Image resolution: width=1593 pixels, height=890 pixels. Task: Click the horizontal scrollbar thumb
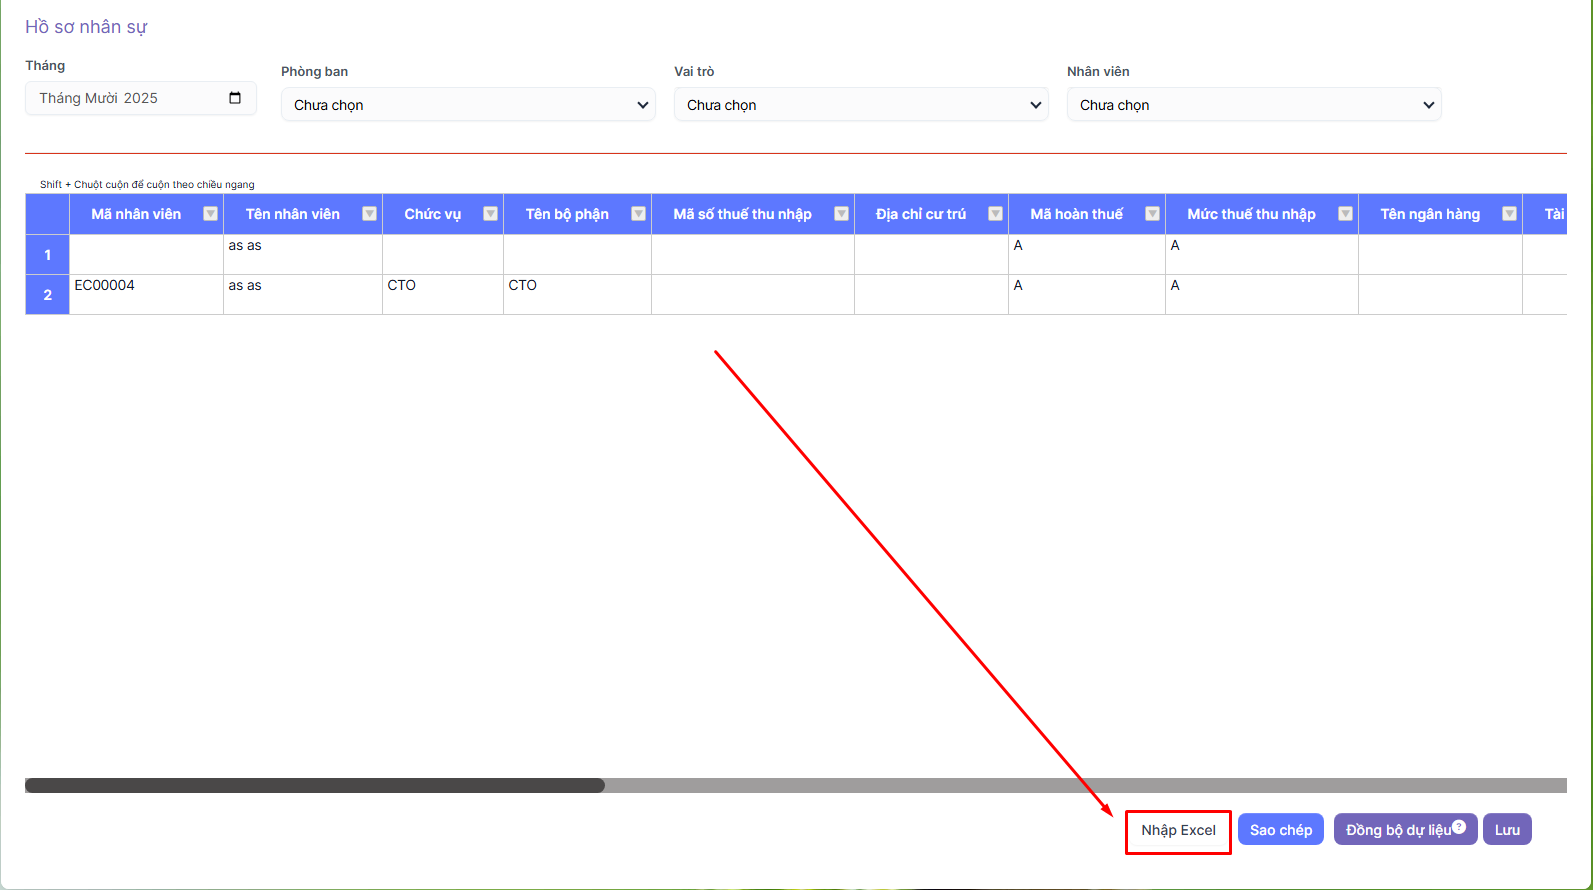click(x=315, y=786)
